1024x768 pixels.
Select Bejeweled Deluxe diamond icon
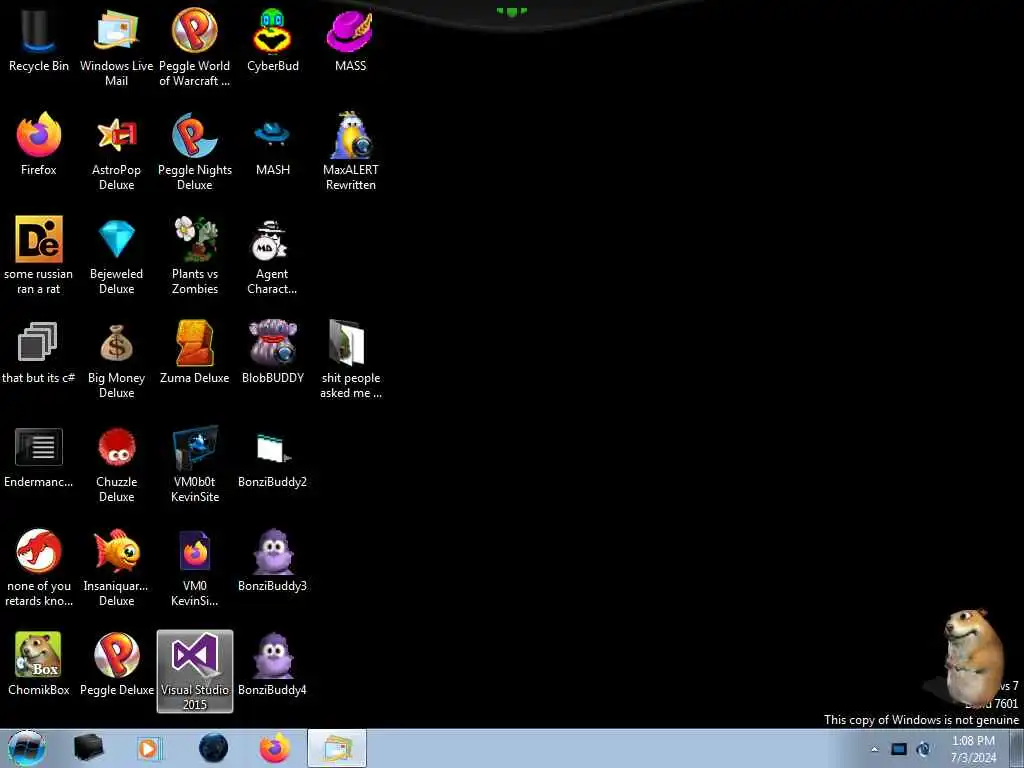point(116,255)
